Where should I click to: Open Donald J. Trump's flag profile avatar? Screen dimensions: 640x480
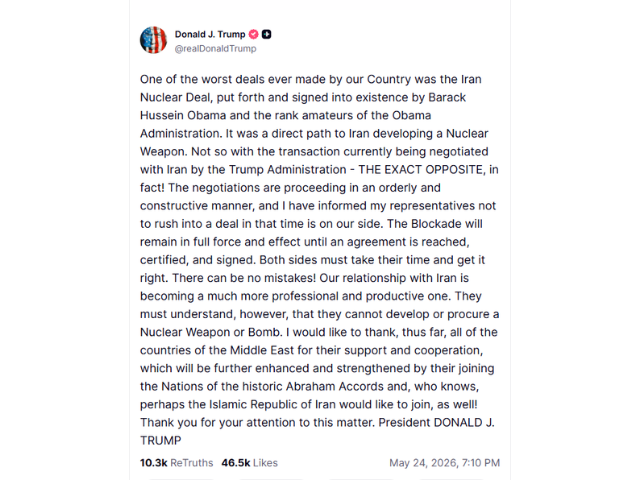tap(153, 40)
